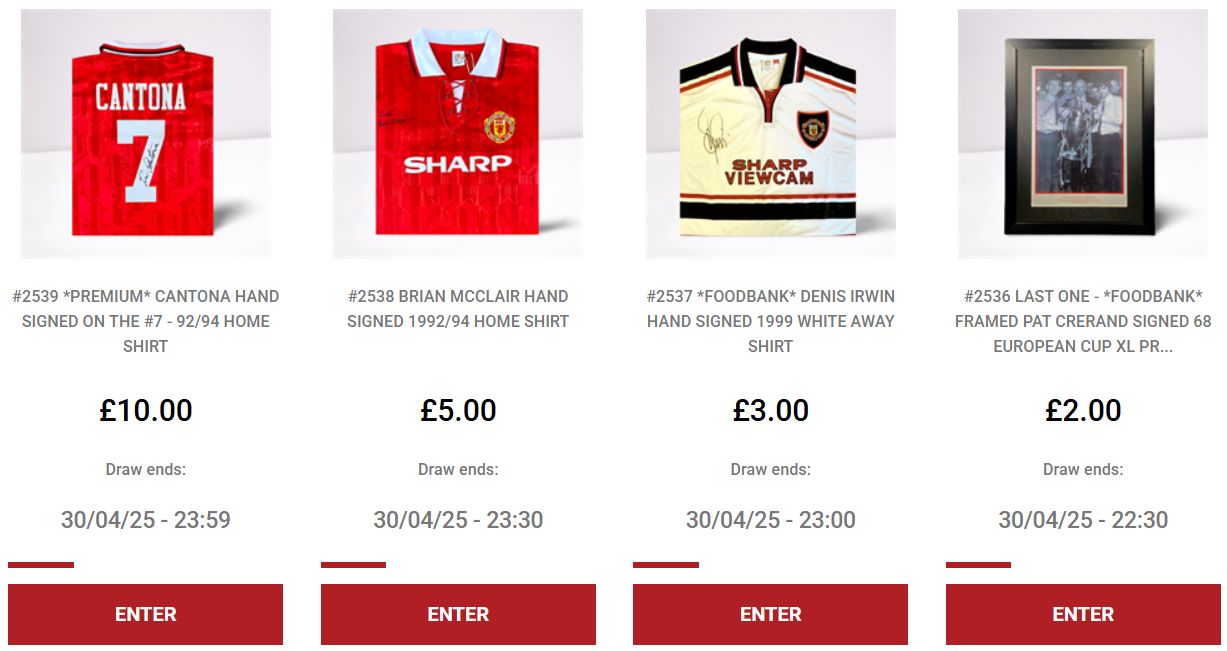Open the #2536 Last One Pat Crerand title link
This screenshot has width=1227, height=651.
point(1083,321)
